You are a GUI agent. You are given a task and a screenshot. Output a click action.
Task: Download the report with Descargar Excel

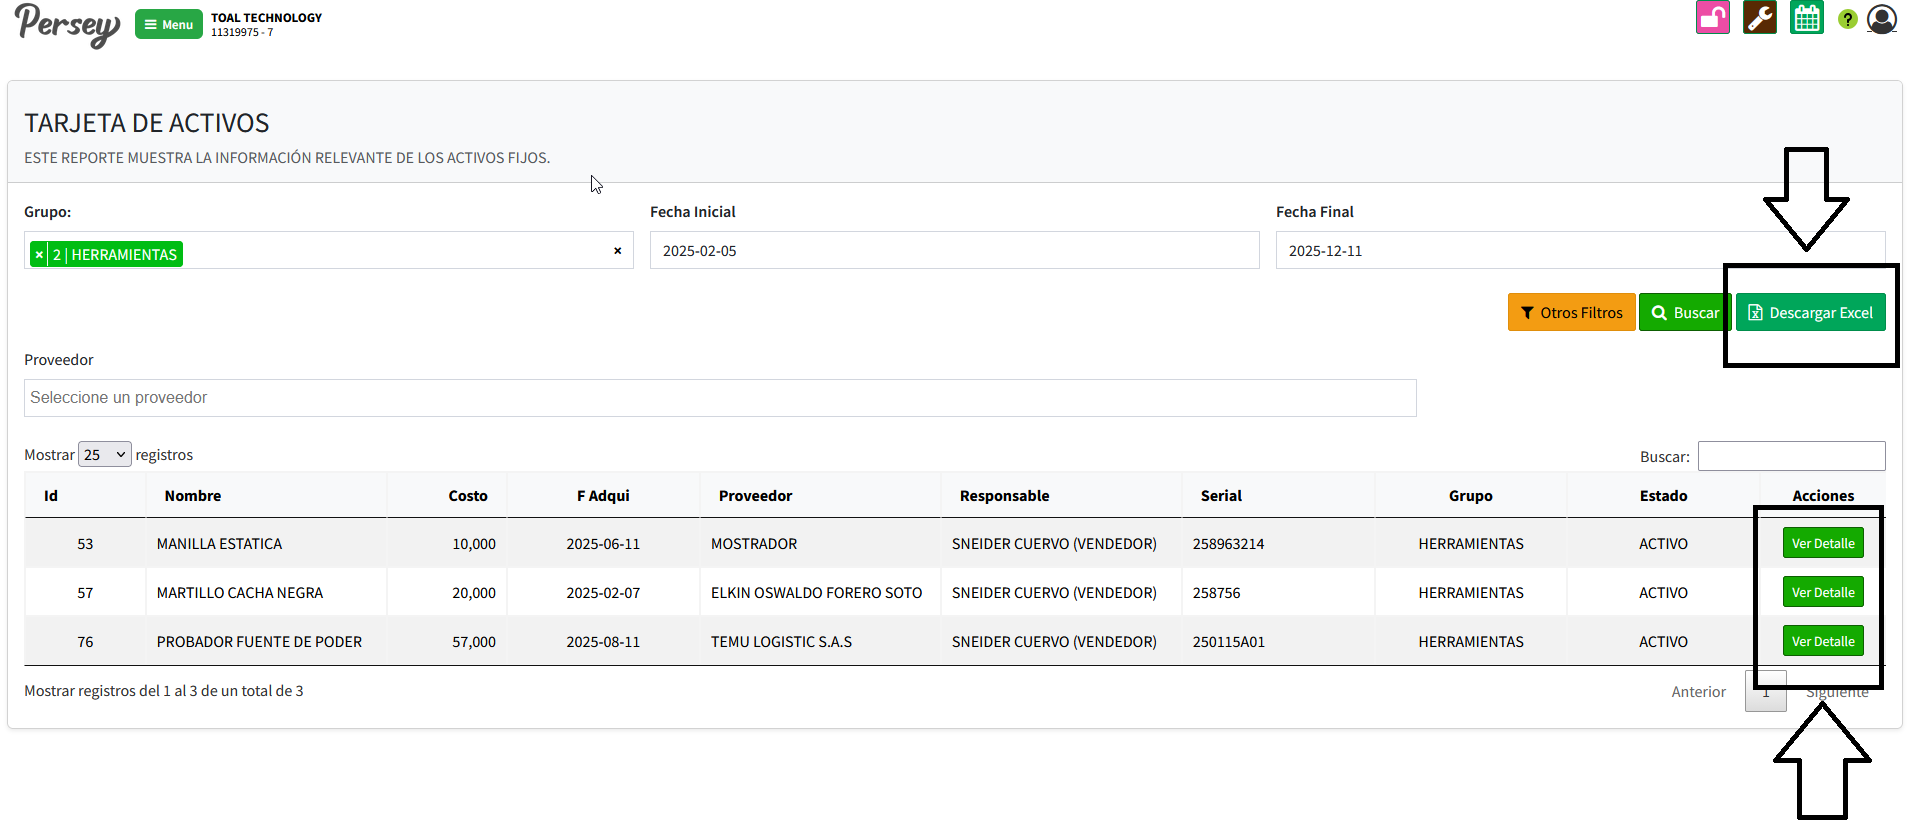click(1810, 313)
